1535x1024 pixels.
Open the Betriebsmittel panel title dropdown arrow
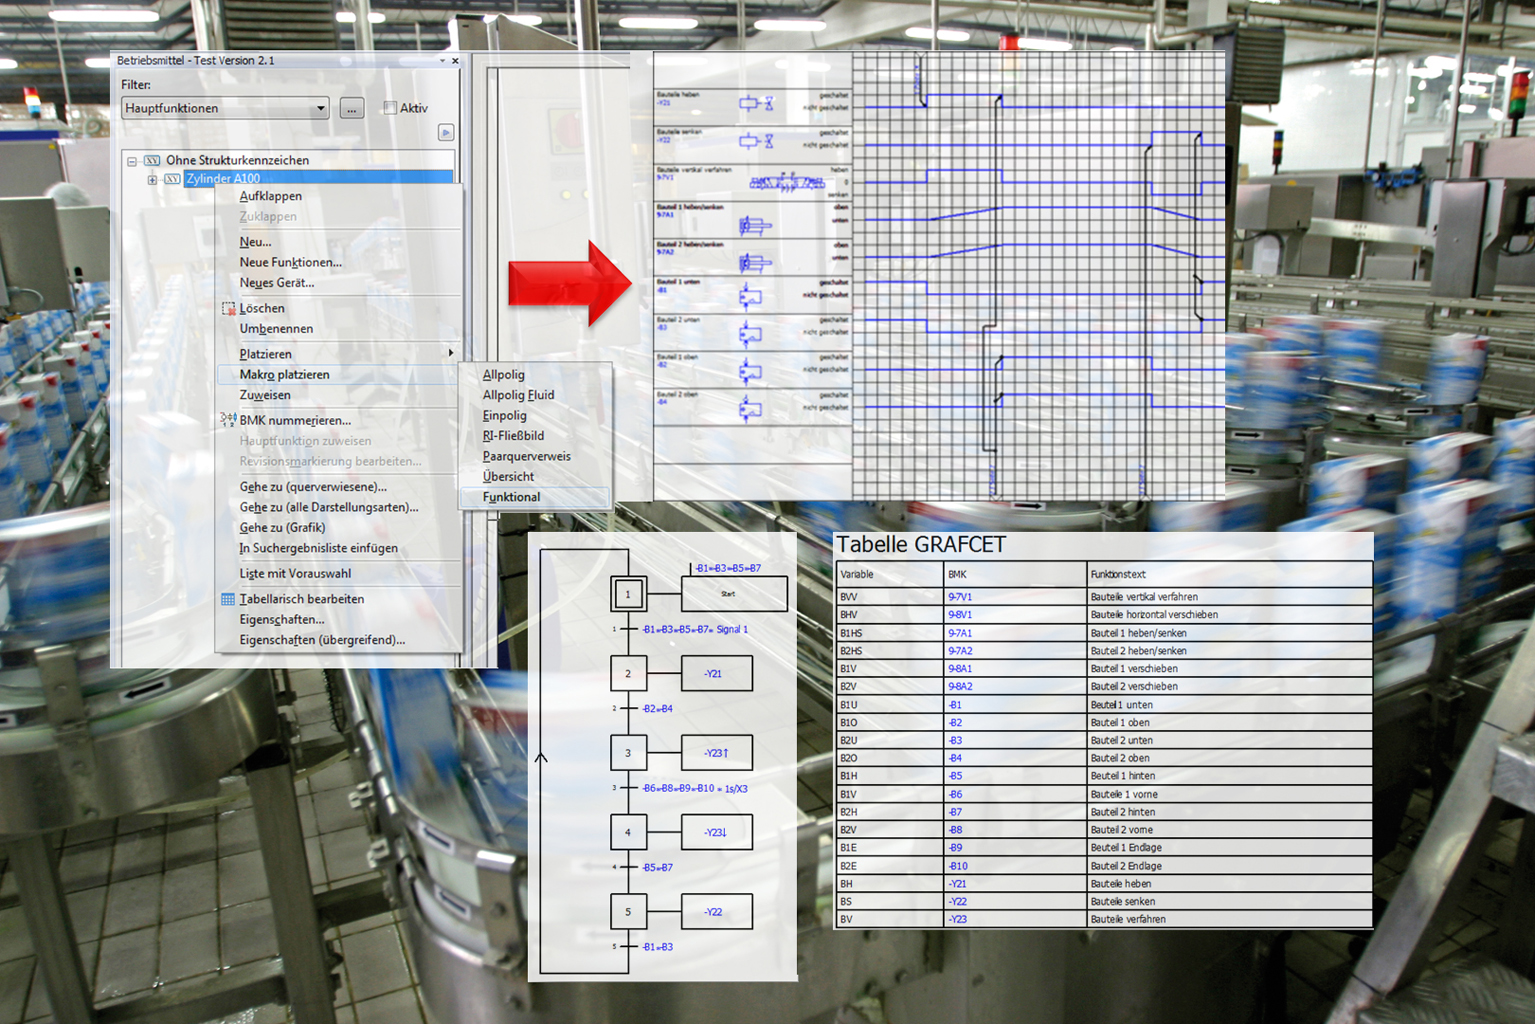tap(442, 61)
